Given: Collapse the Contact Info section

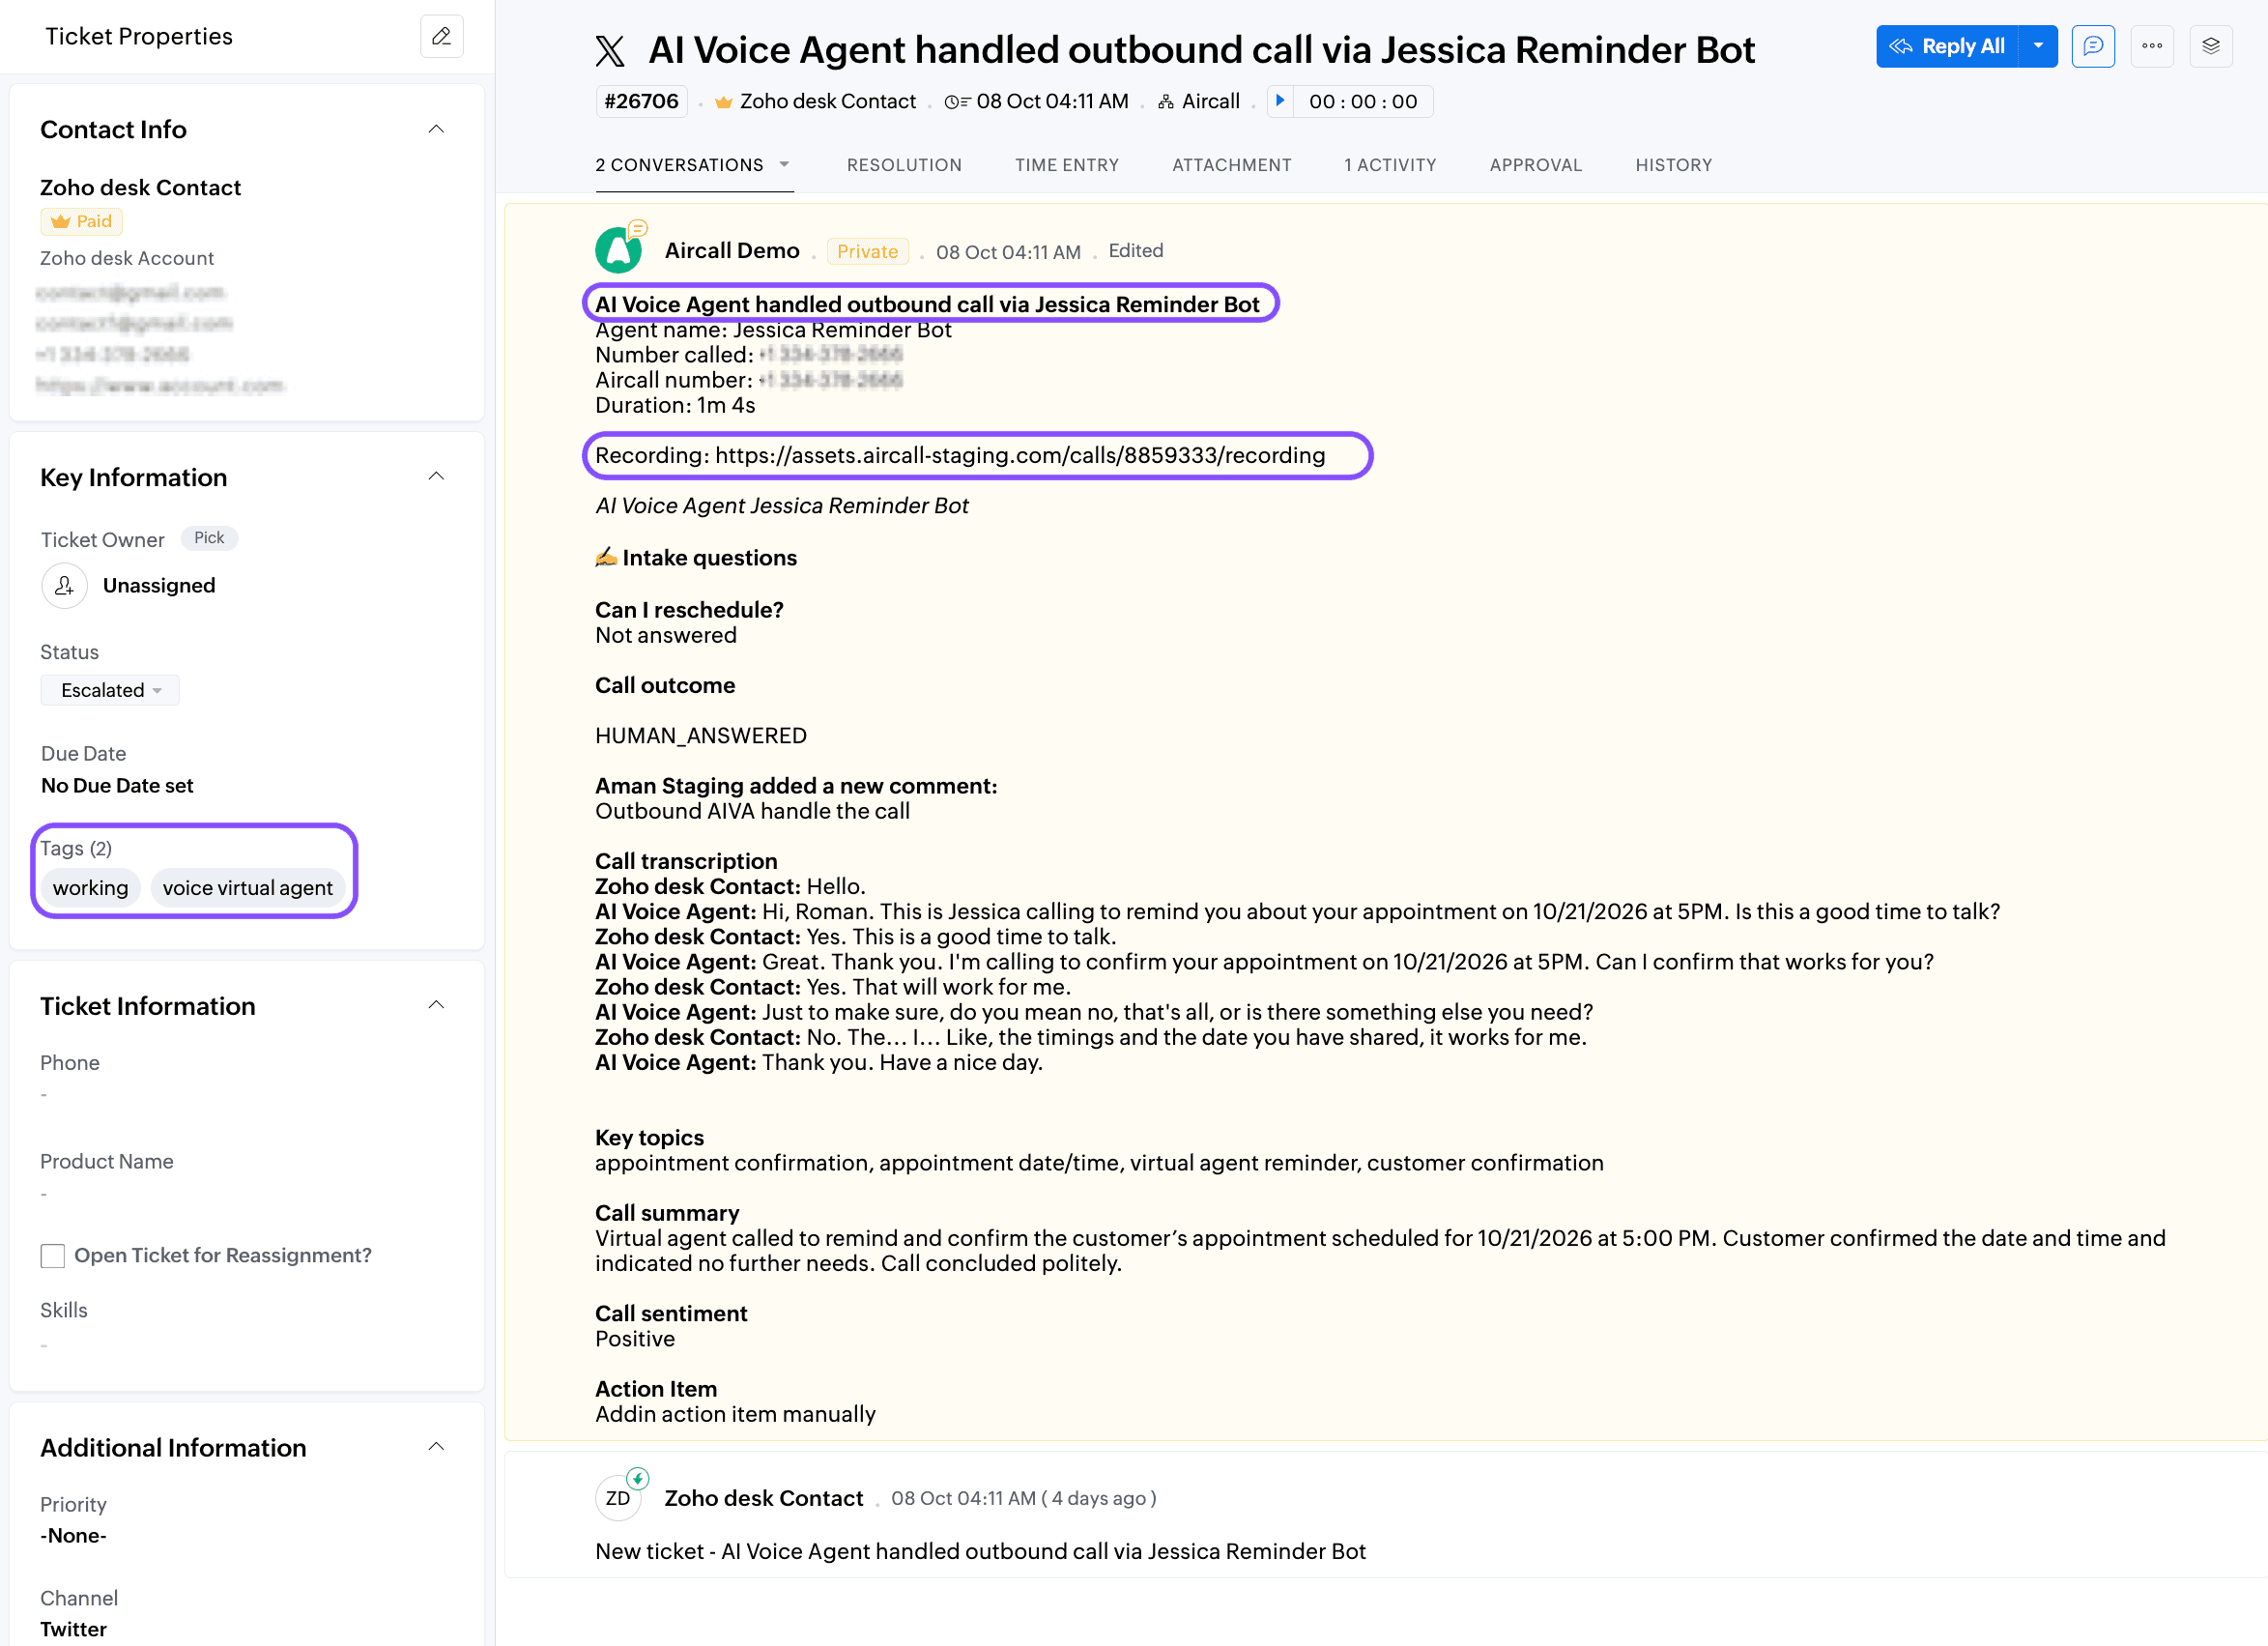Looking at the screenshot, I should 436,129.
